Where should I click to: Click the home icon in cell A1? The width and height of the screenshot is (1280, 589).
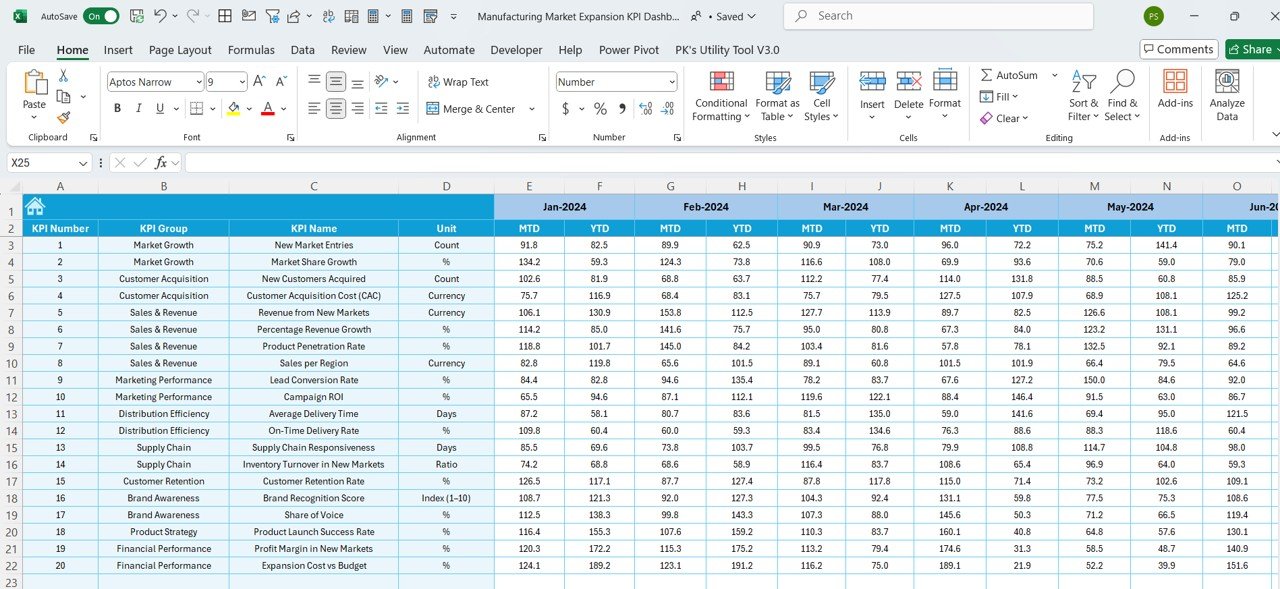(35, 206)
